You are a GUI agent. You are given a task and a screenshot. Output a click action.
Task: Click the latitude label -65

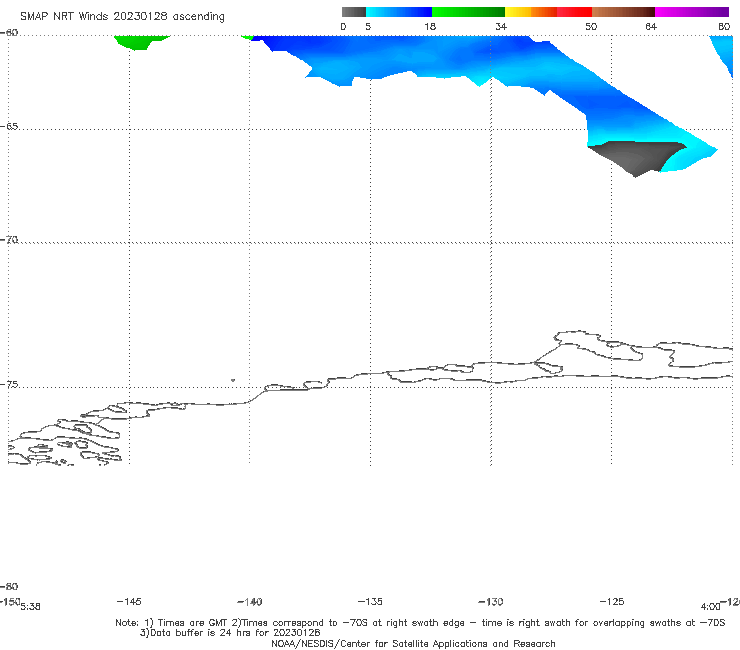pos(9,127)
